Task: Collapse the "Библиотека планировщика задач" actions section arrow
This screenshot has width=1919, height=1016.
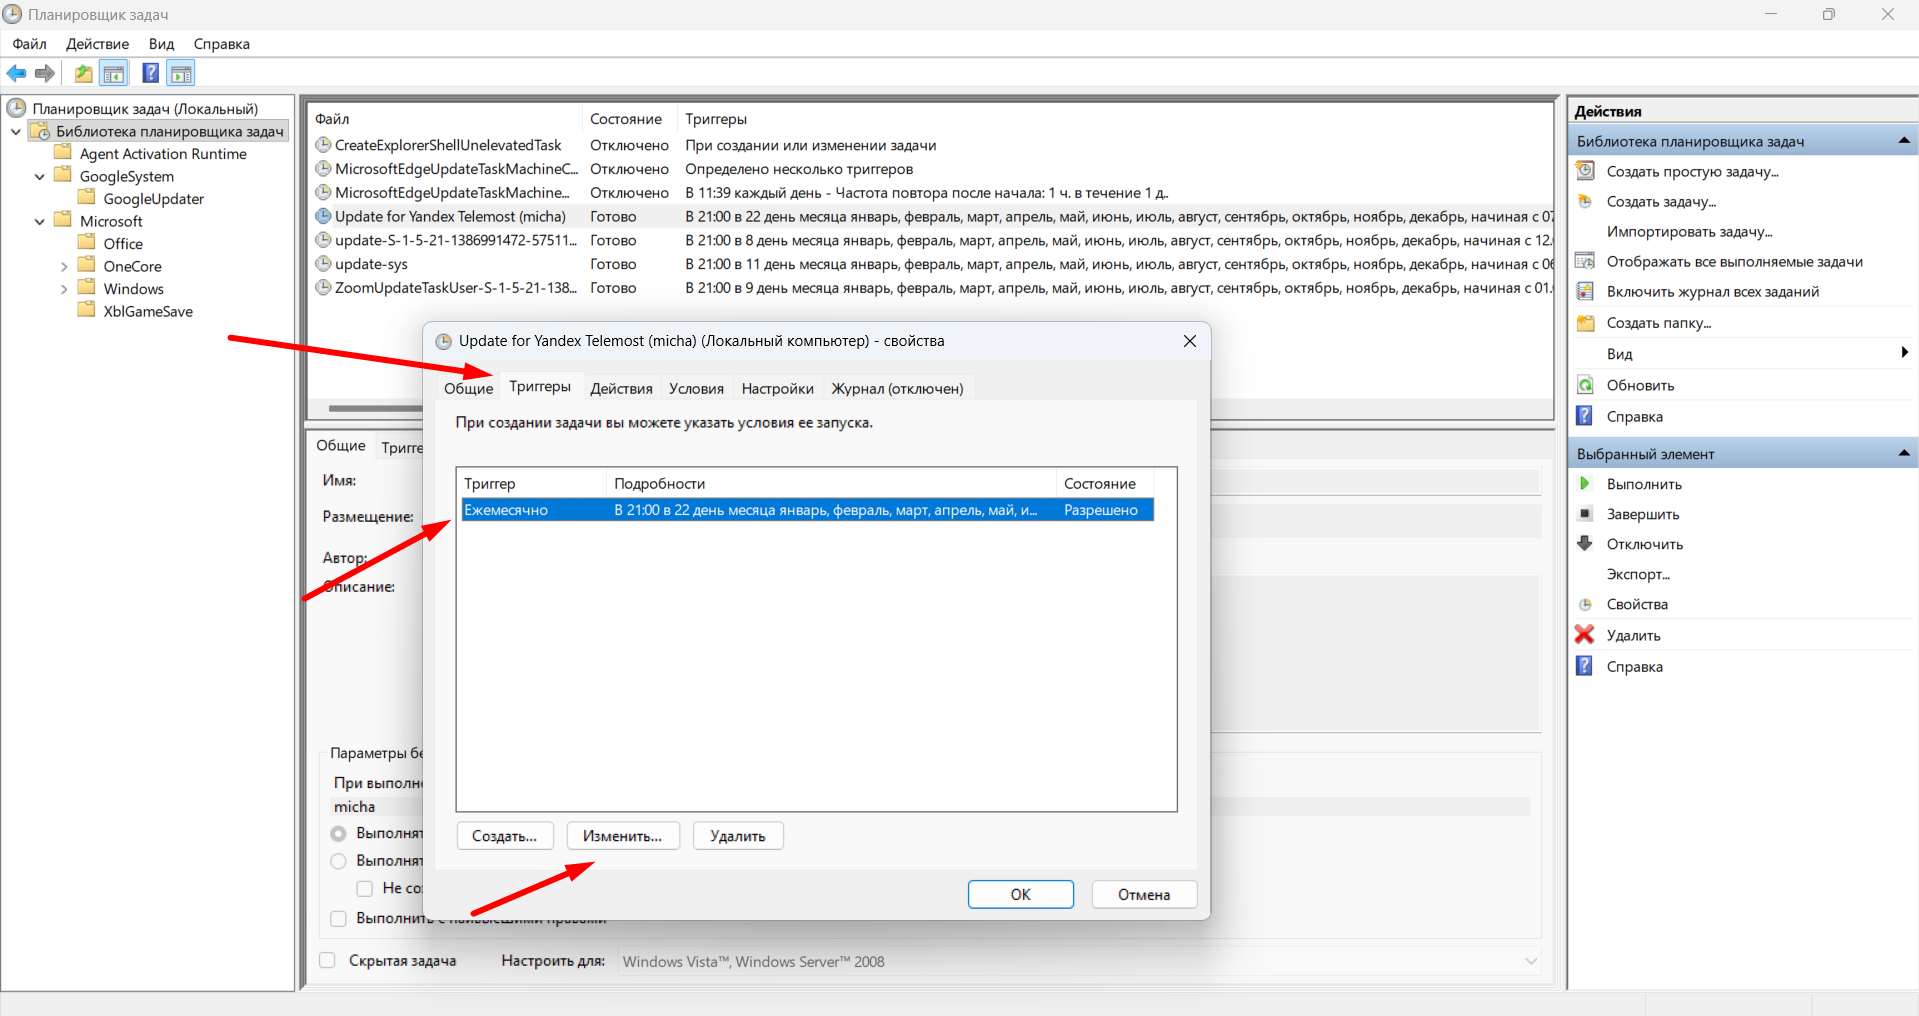Action: pos(1904,141)
